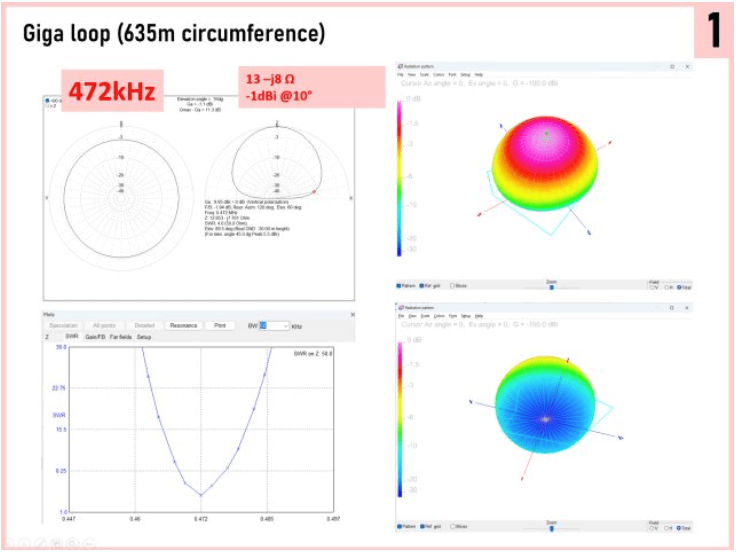Maximize the upper Radiation pattern window
The width and height of the screenshot is (738, 554).
(671, 66)
